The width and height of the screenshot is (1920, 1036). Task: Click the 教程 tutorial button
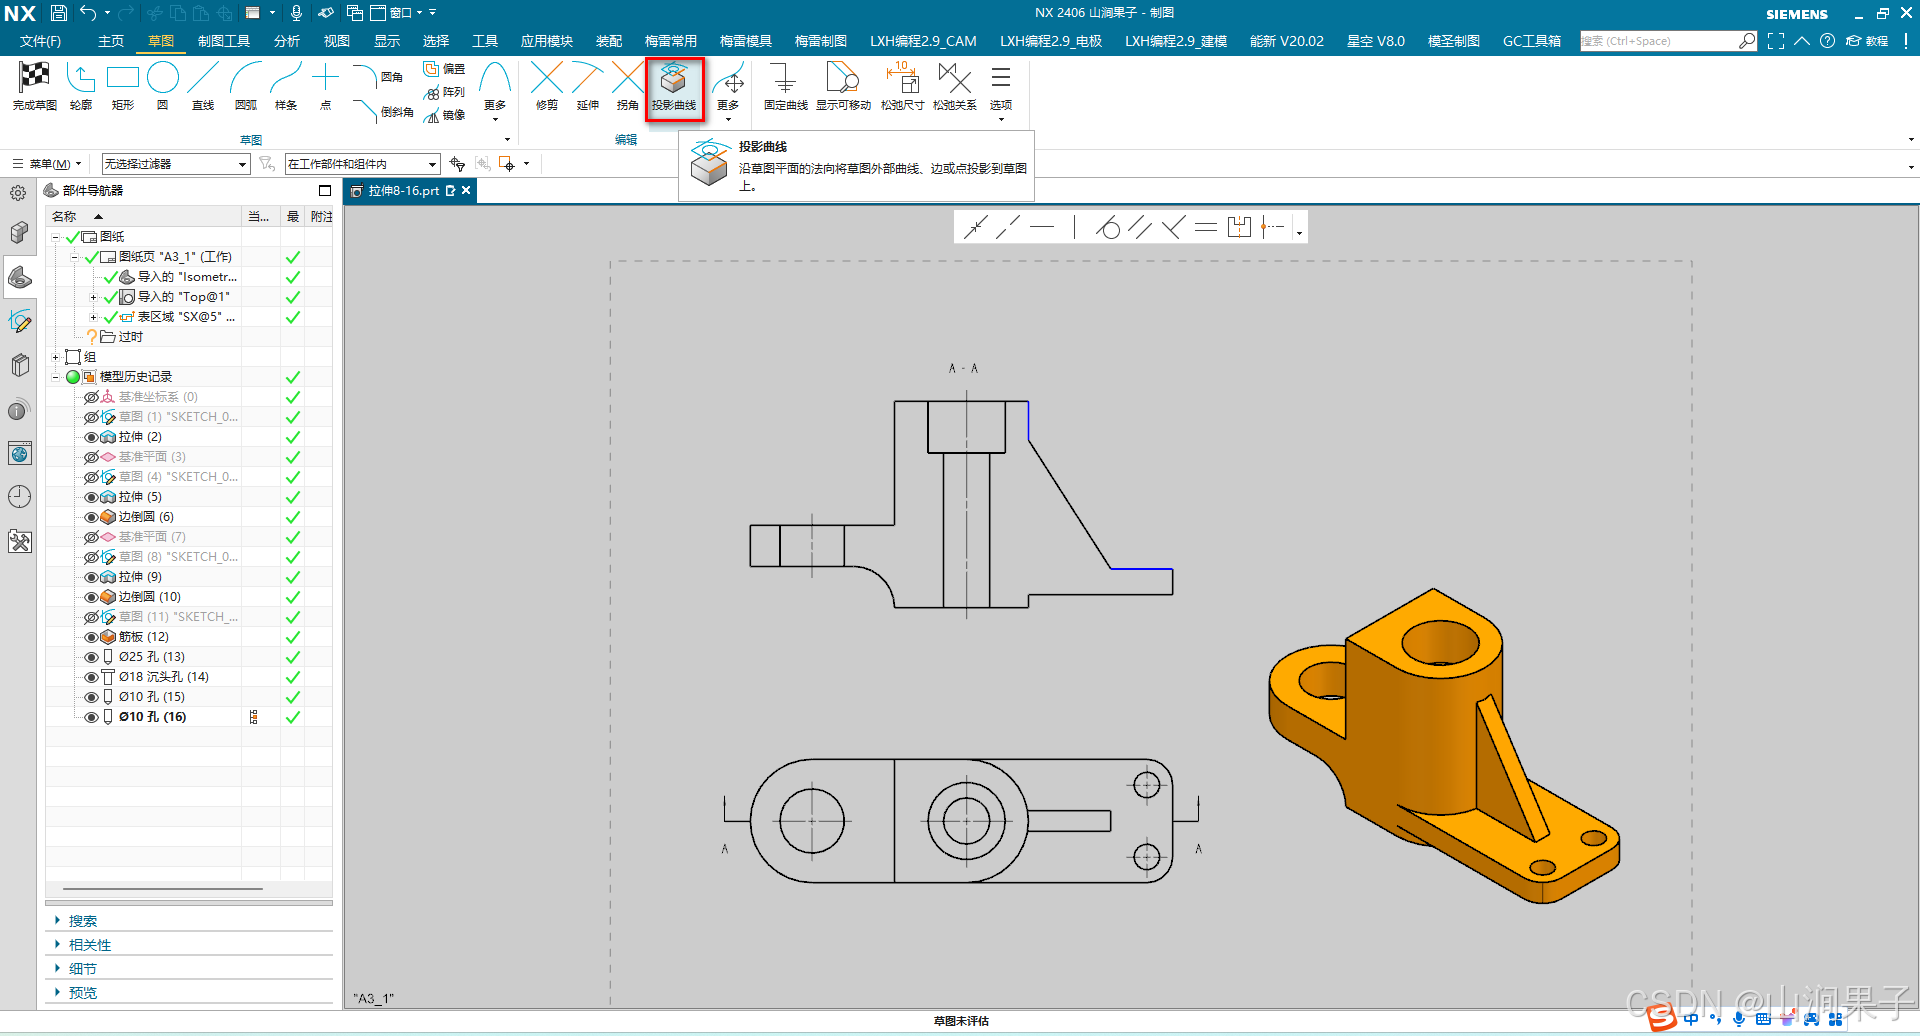pyautogui.click(x=1867, y=41)
